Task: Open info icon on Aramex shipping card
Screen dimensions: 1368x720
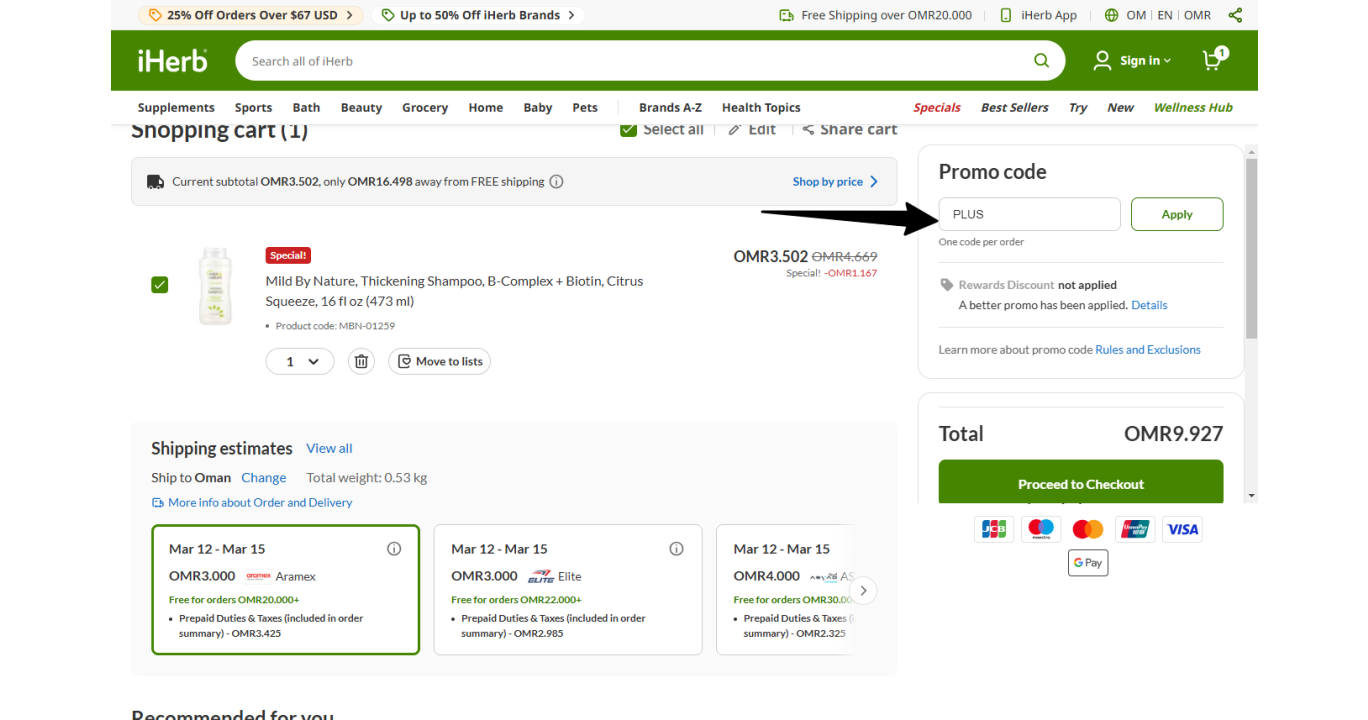Action: 394,549
